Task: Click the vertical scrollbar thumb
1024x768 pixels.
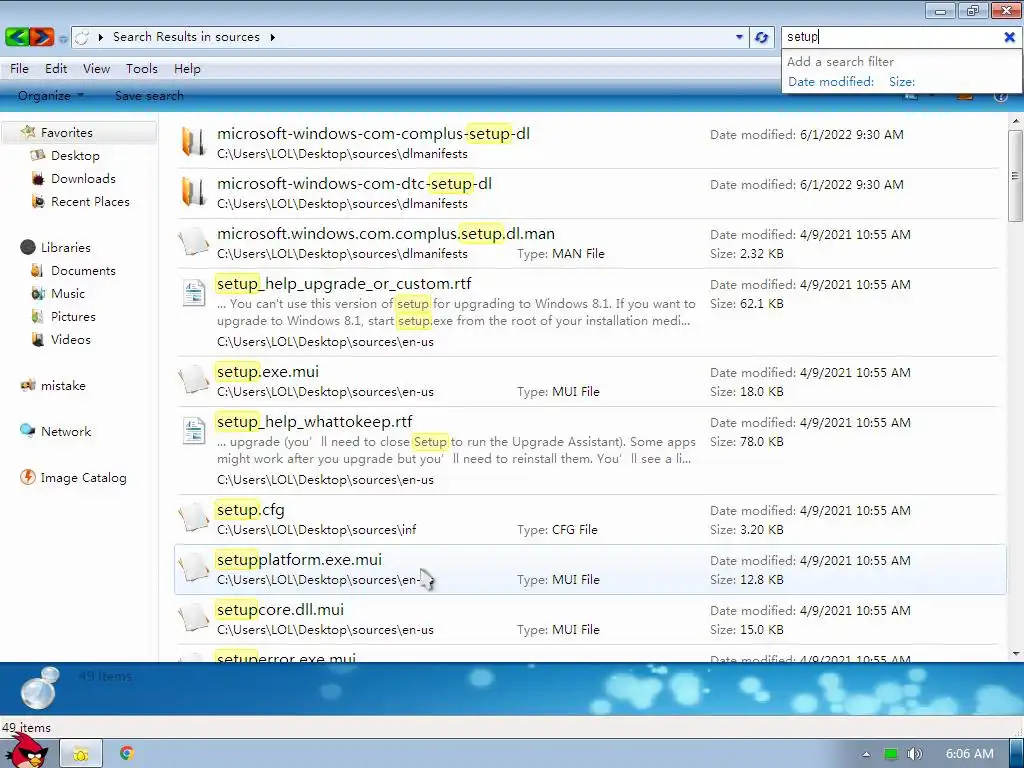Action: coord(1015,176)
